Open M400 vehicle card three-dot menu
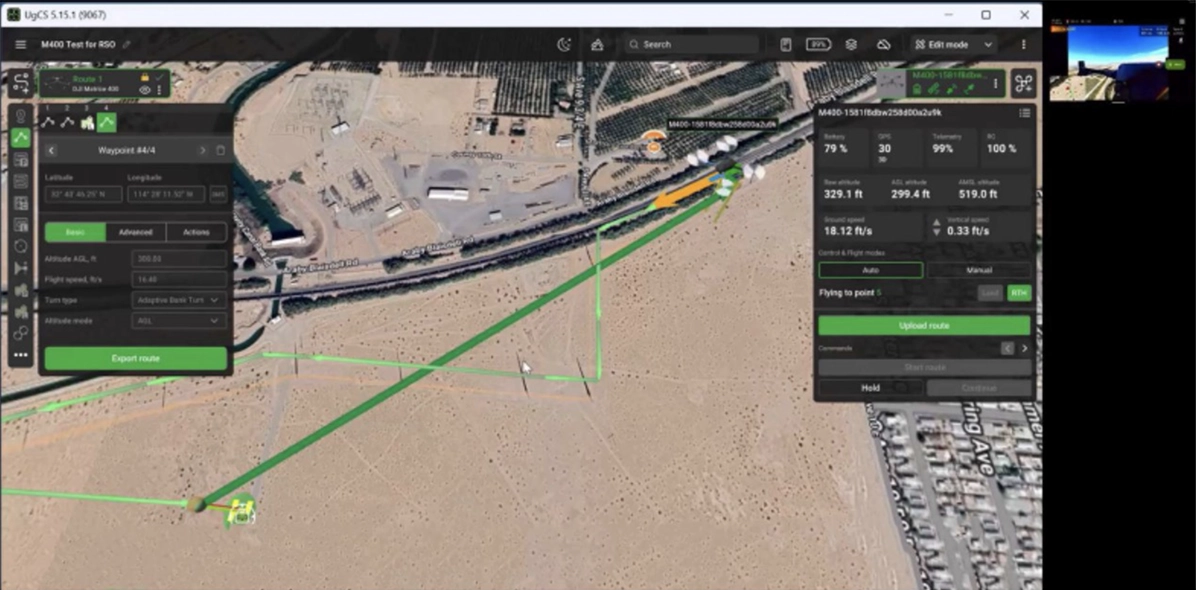 click(x=995, y=84)
